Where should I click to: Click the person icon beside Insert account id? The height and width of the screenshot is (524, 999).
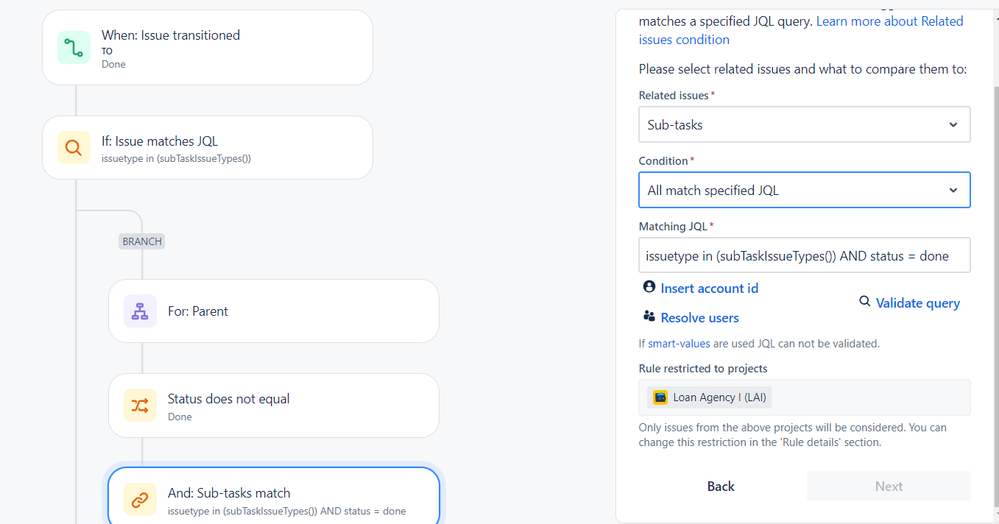649,287
